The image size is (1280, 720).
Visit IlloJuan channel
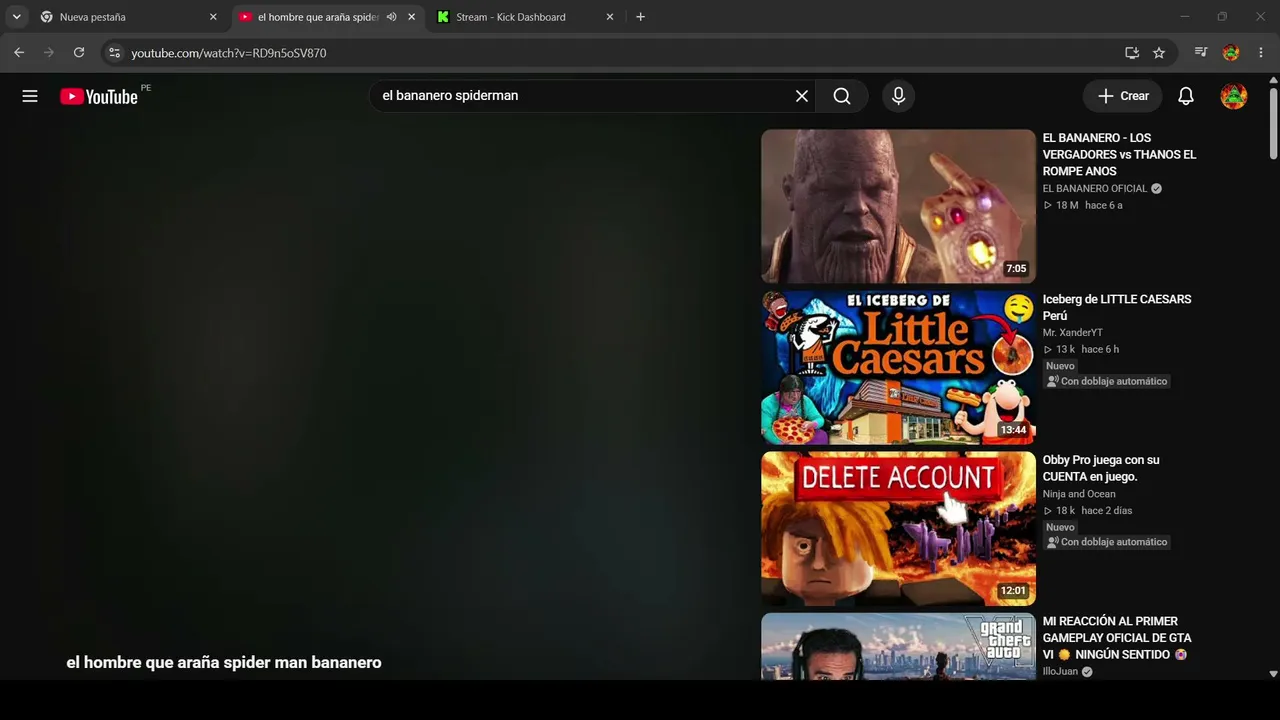pos(1060,672)
